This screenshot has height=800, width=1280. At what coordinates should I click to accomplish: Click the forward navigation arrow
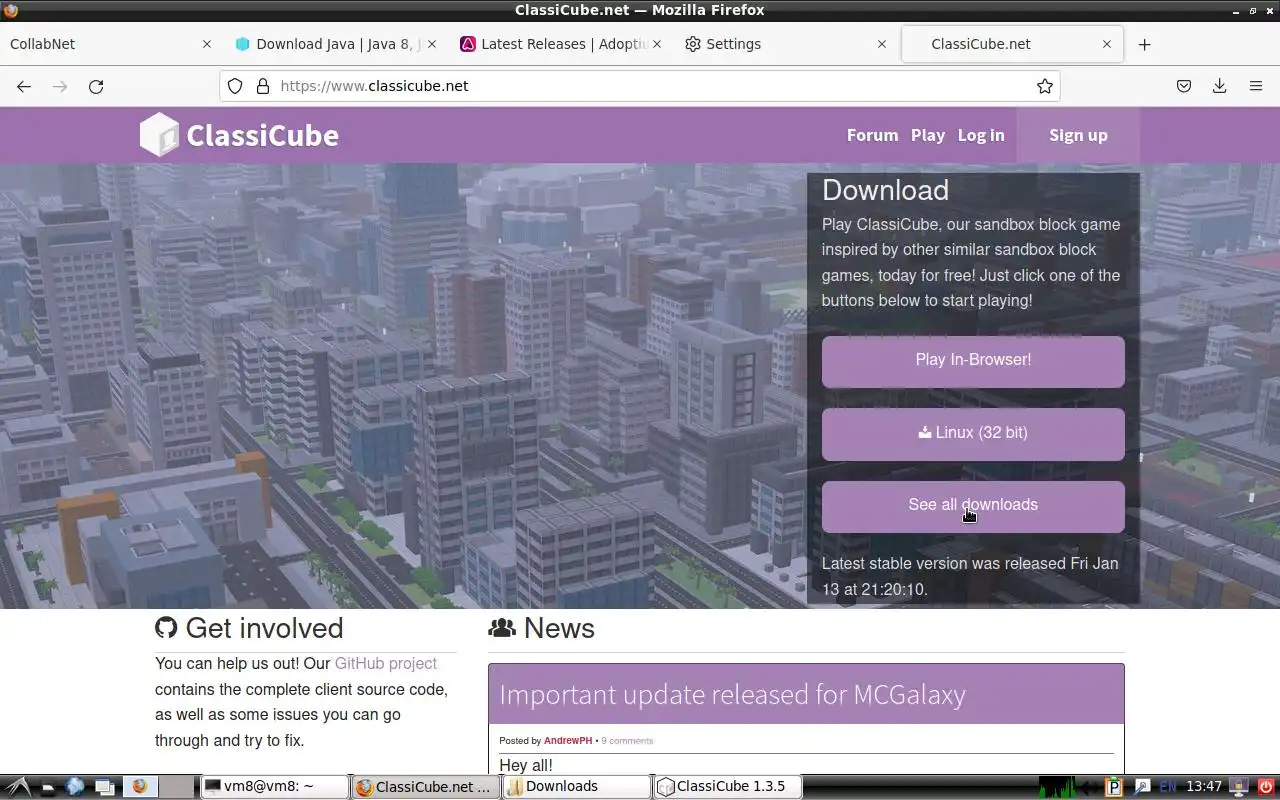click(60, 86)
